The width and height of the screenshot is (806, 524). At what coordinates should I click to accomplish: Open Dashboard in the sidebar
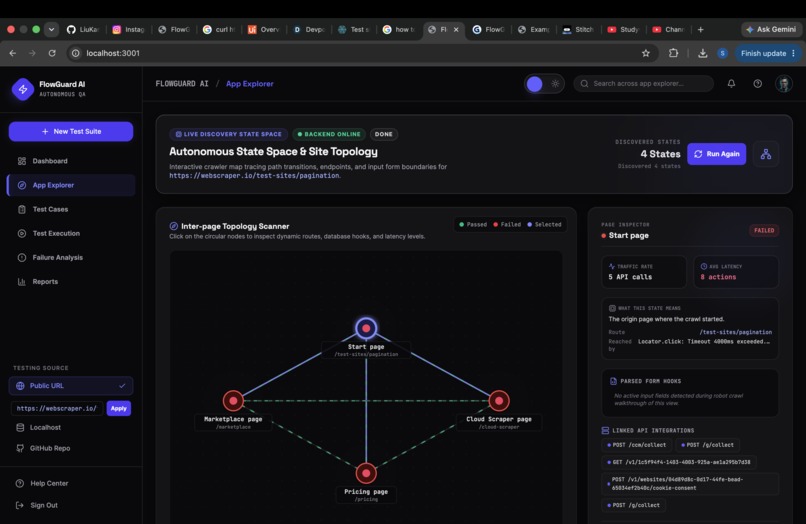tap(71, 161)
